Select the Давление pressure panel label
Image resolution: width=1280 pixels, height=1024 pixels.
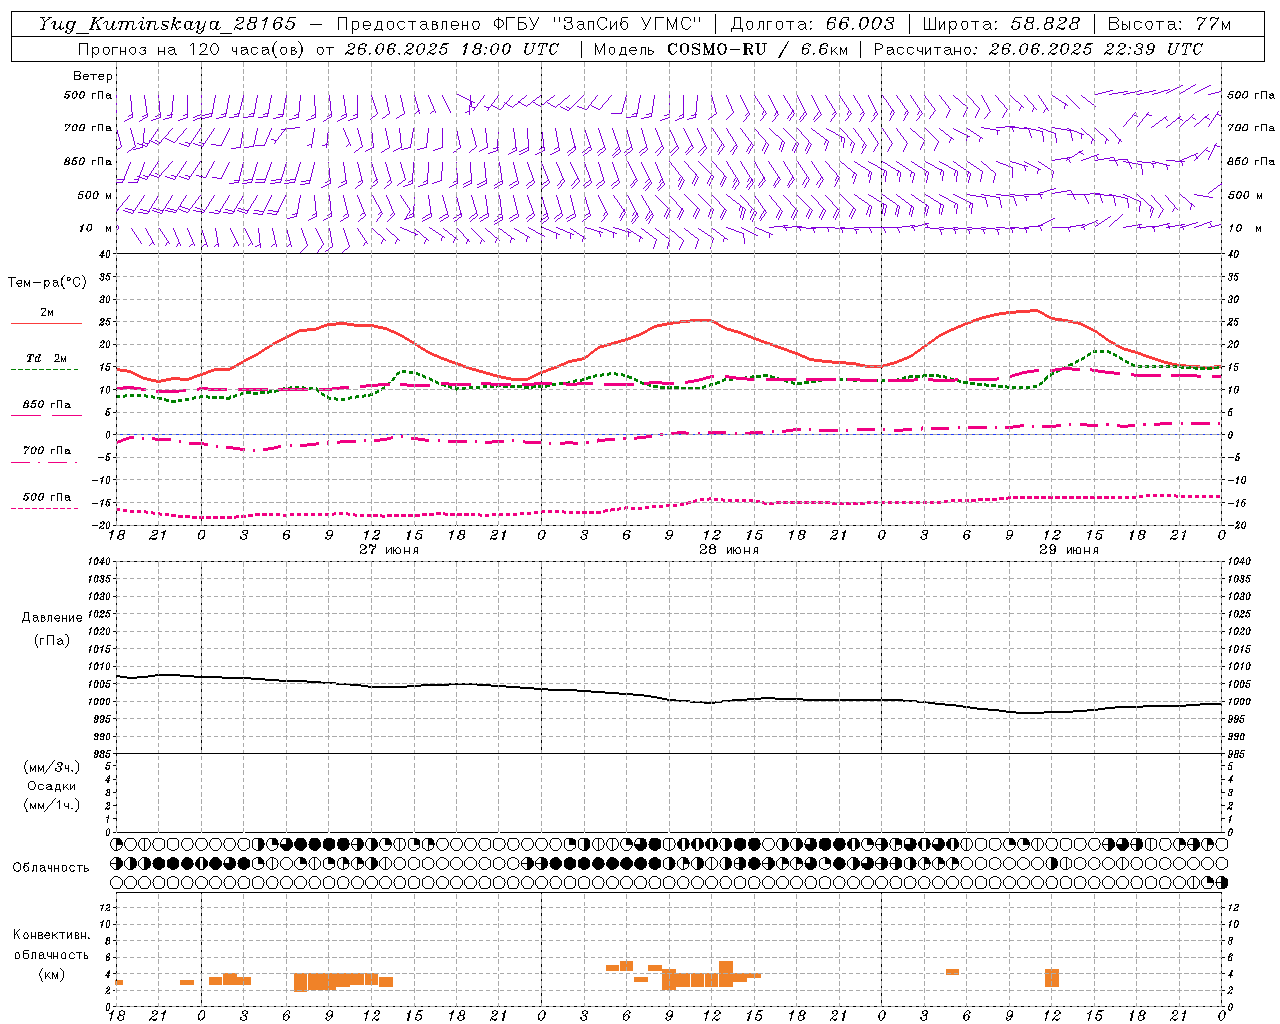tap(52, 618)
